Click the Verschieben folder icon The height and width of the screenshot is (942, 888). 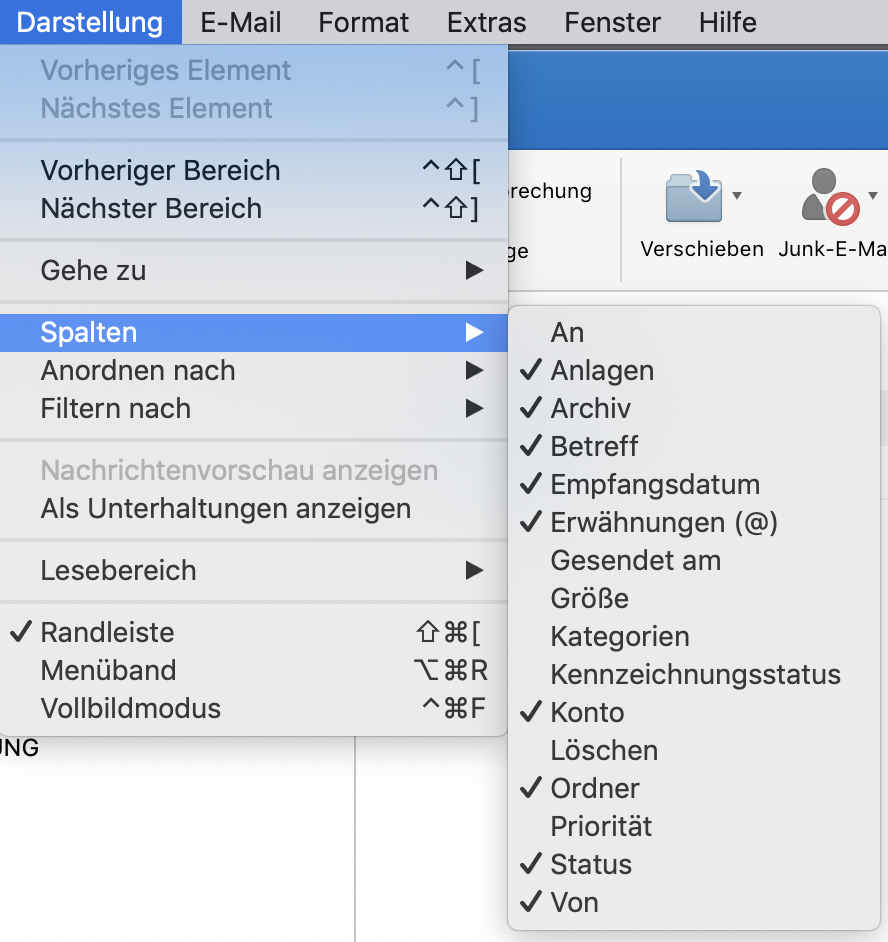point(694,196)
